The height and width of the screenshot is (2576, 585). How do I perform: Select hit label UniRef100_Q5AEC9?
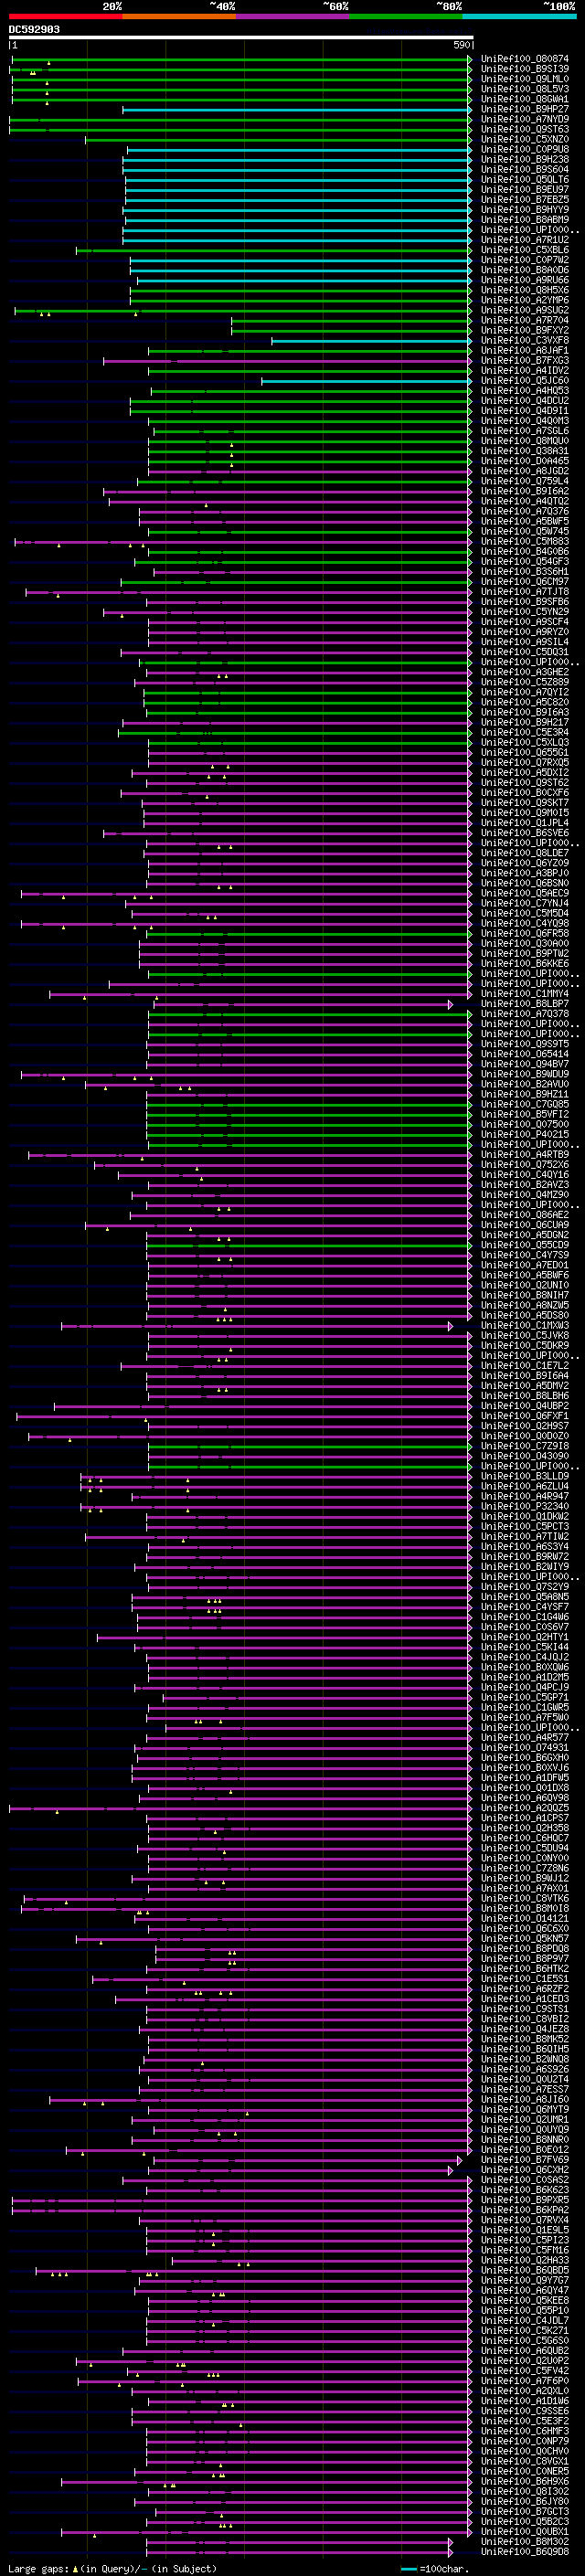(x=525, y=893)
